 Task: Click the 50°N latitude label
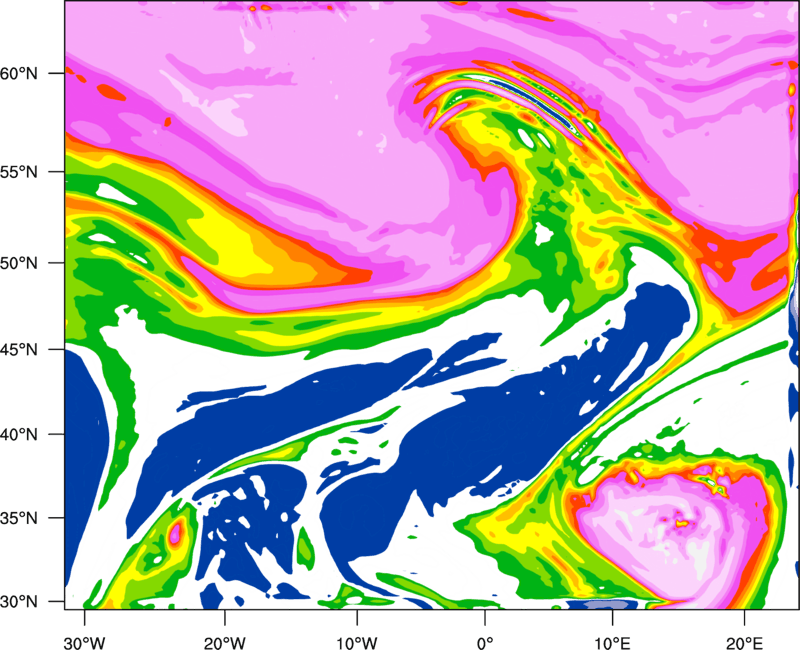tap(19, 263)
